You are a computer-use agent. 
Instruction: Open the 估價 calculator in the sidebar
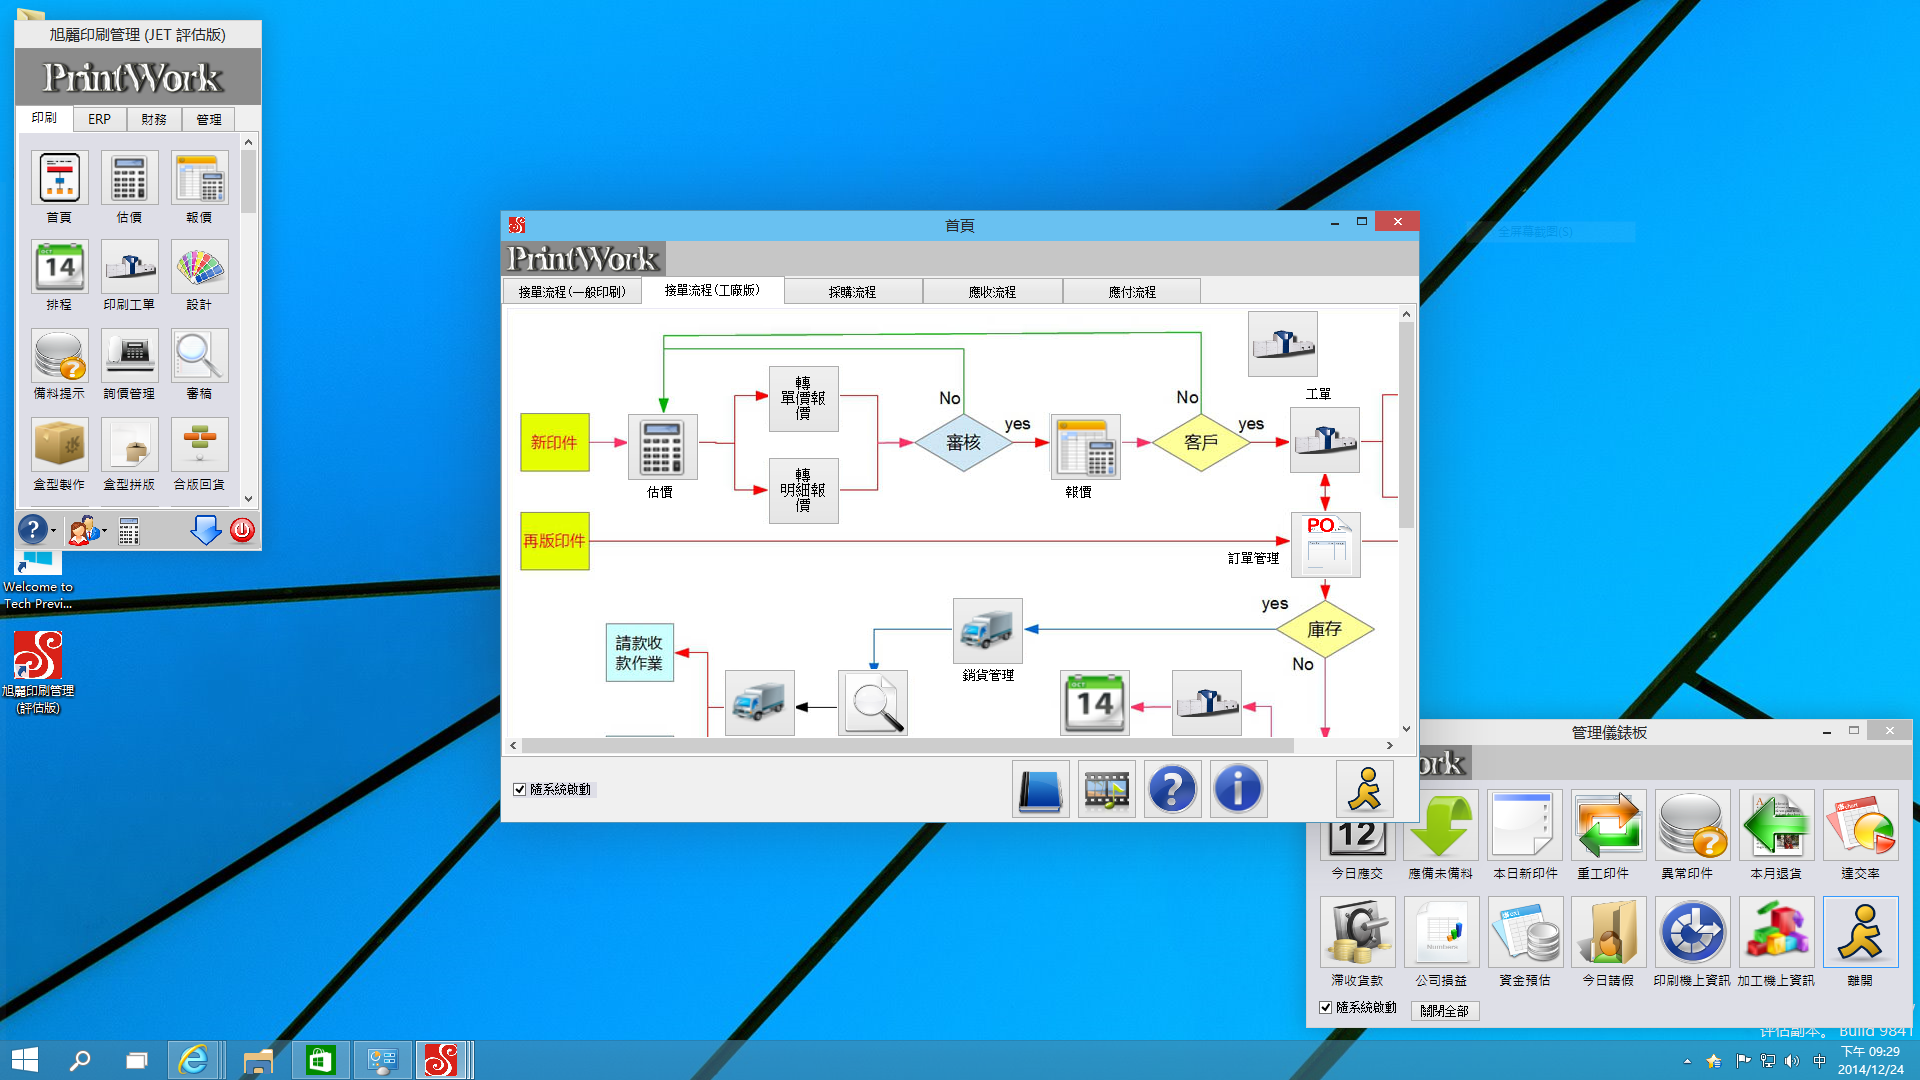click(129, 178)
